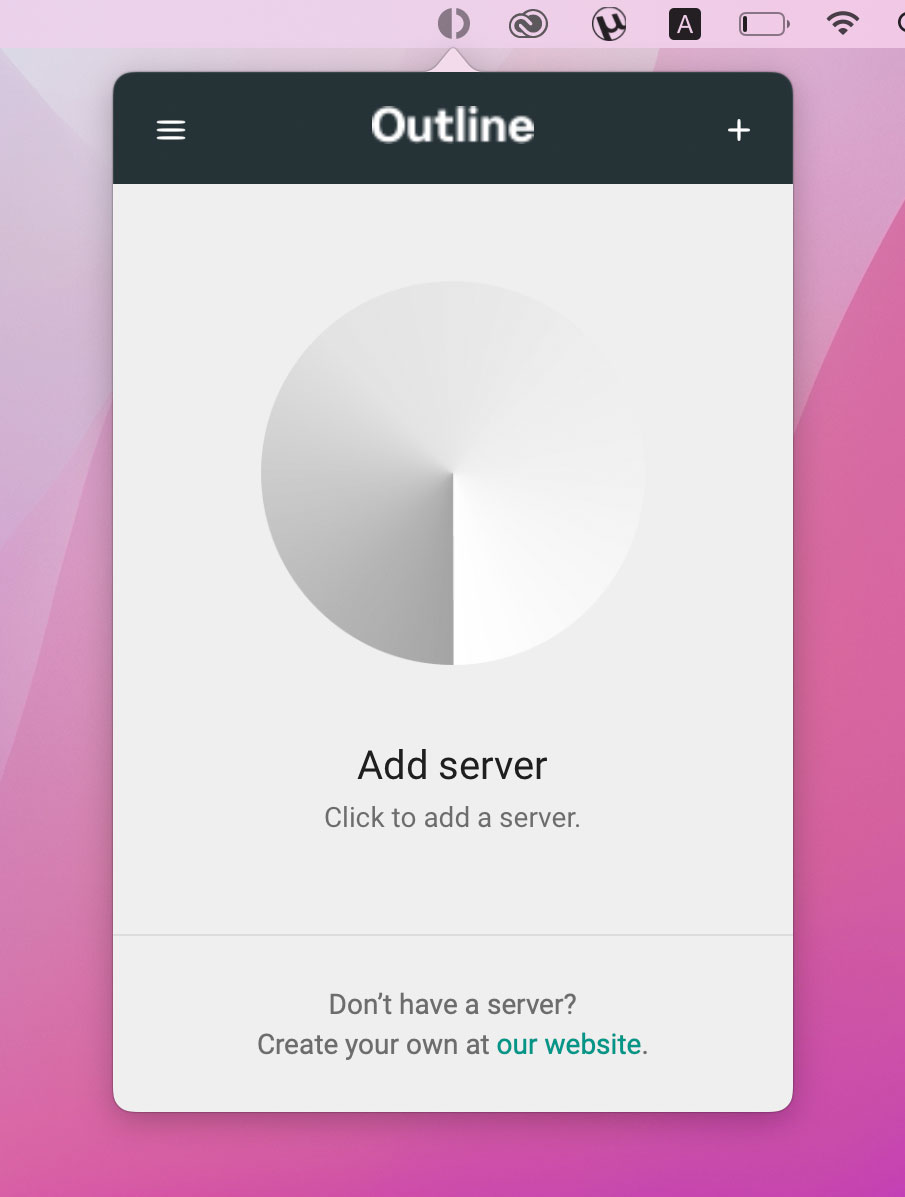This screenshot has height=1197, width=905.
Task: Open the uTorrent menu bar icon
Action: [x=609, y=24]
